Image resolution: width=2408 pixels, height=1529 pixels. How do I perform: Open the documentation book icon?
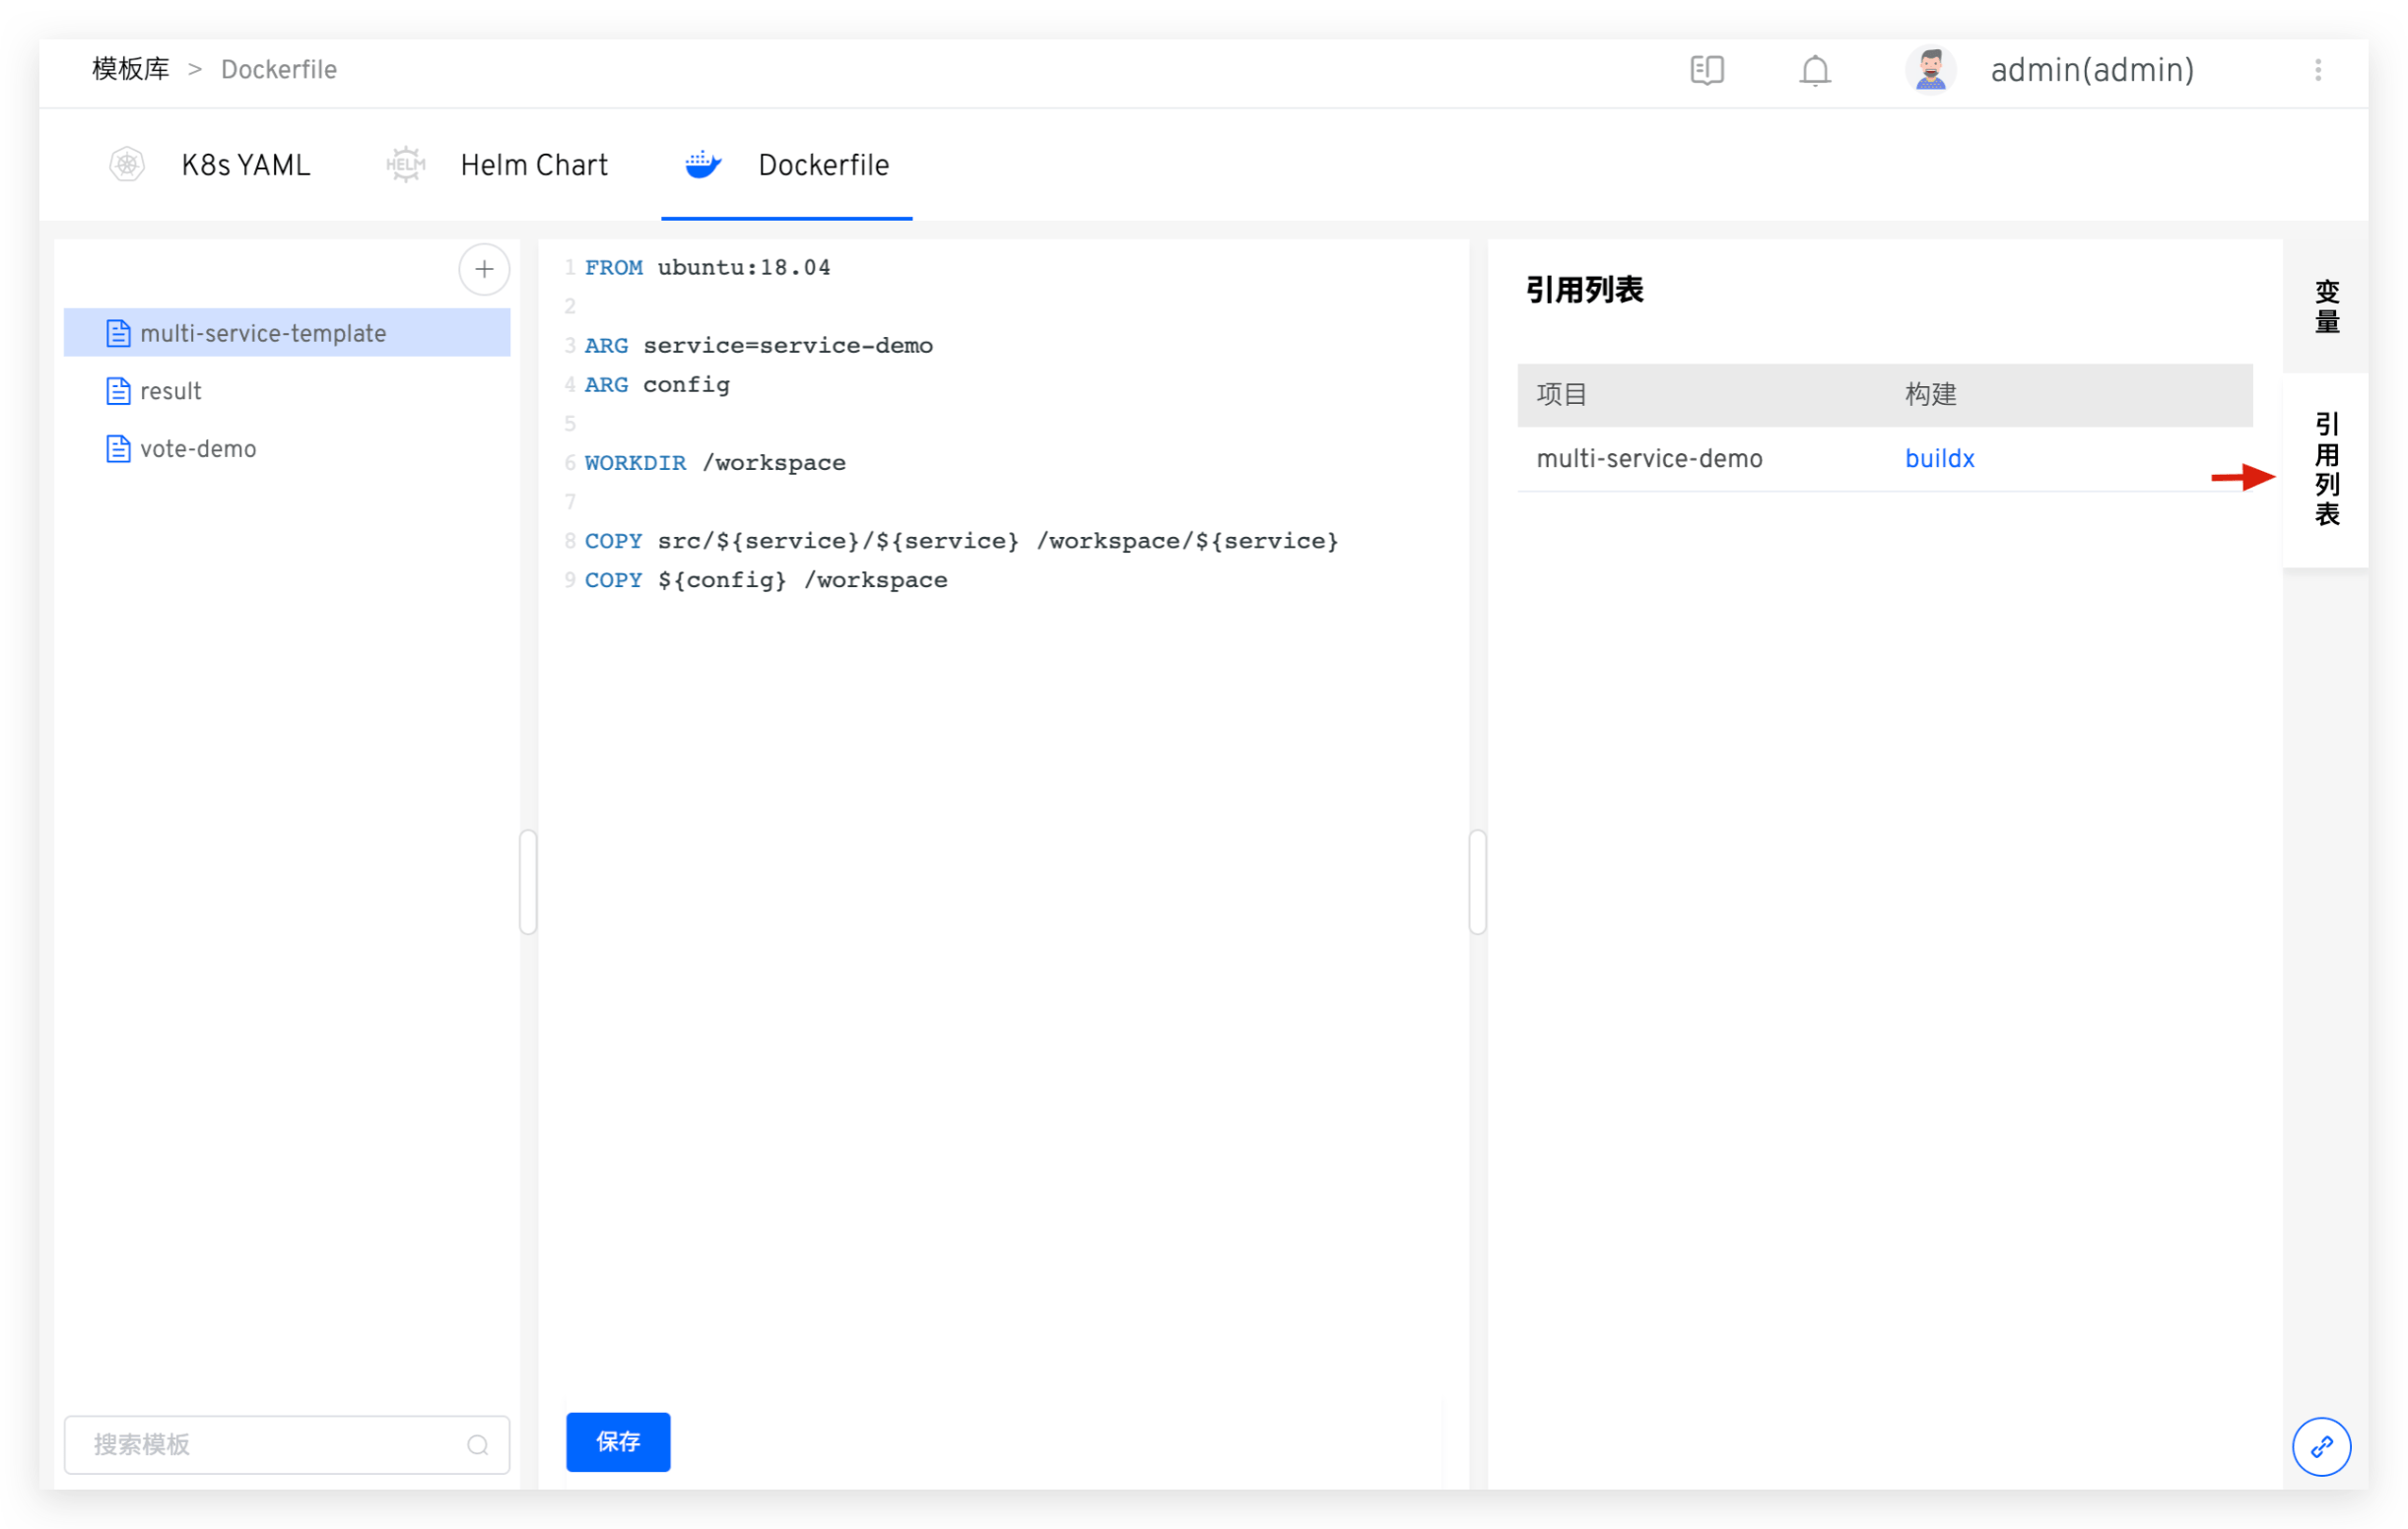pyautogui.click(x=1706, y=70)
